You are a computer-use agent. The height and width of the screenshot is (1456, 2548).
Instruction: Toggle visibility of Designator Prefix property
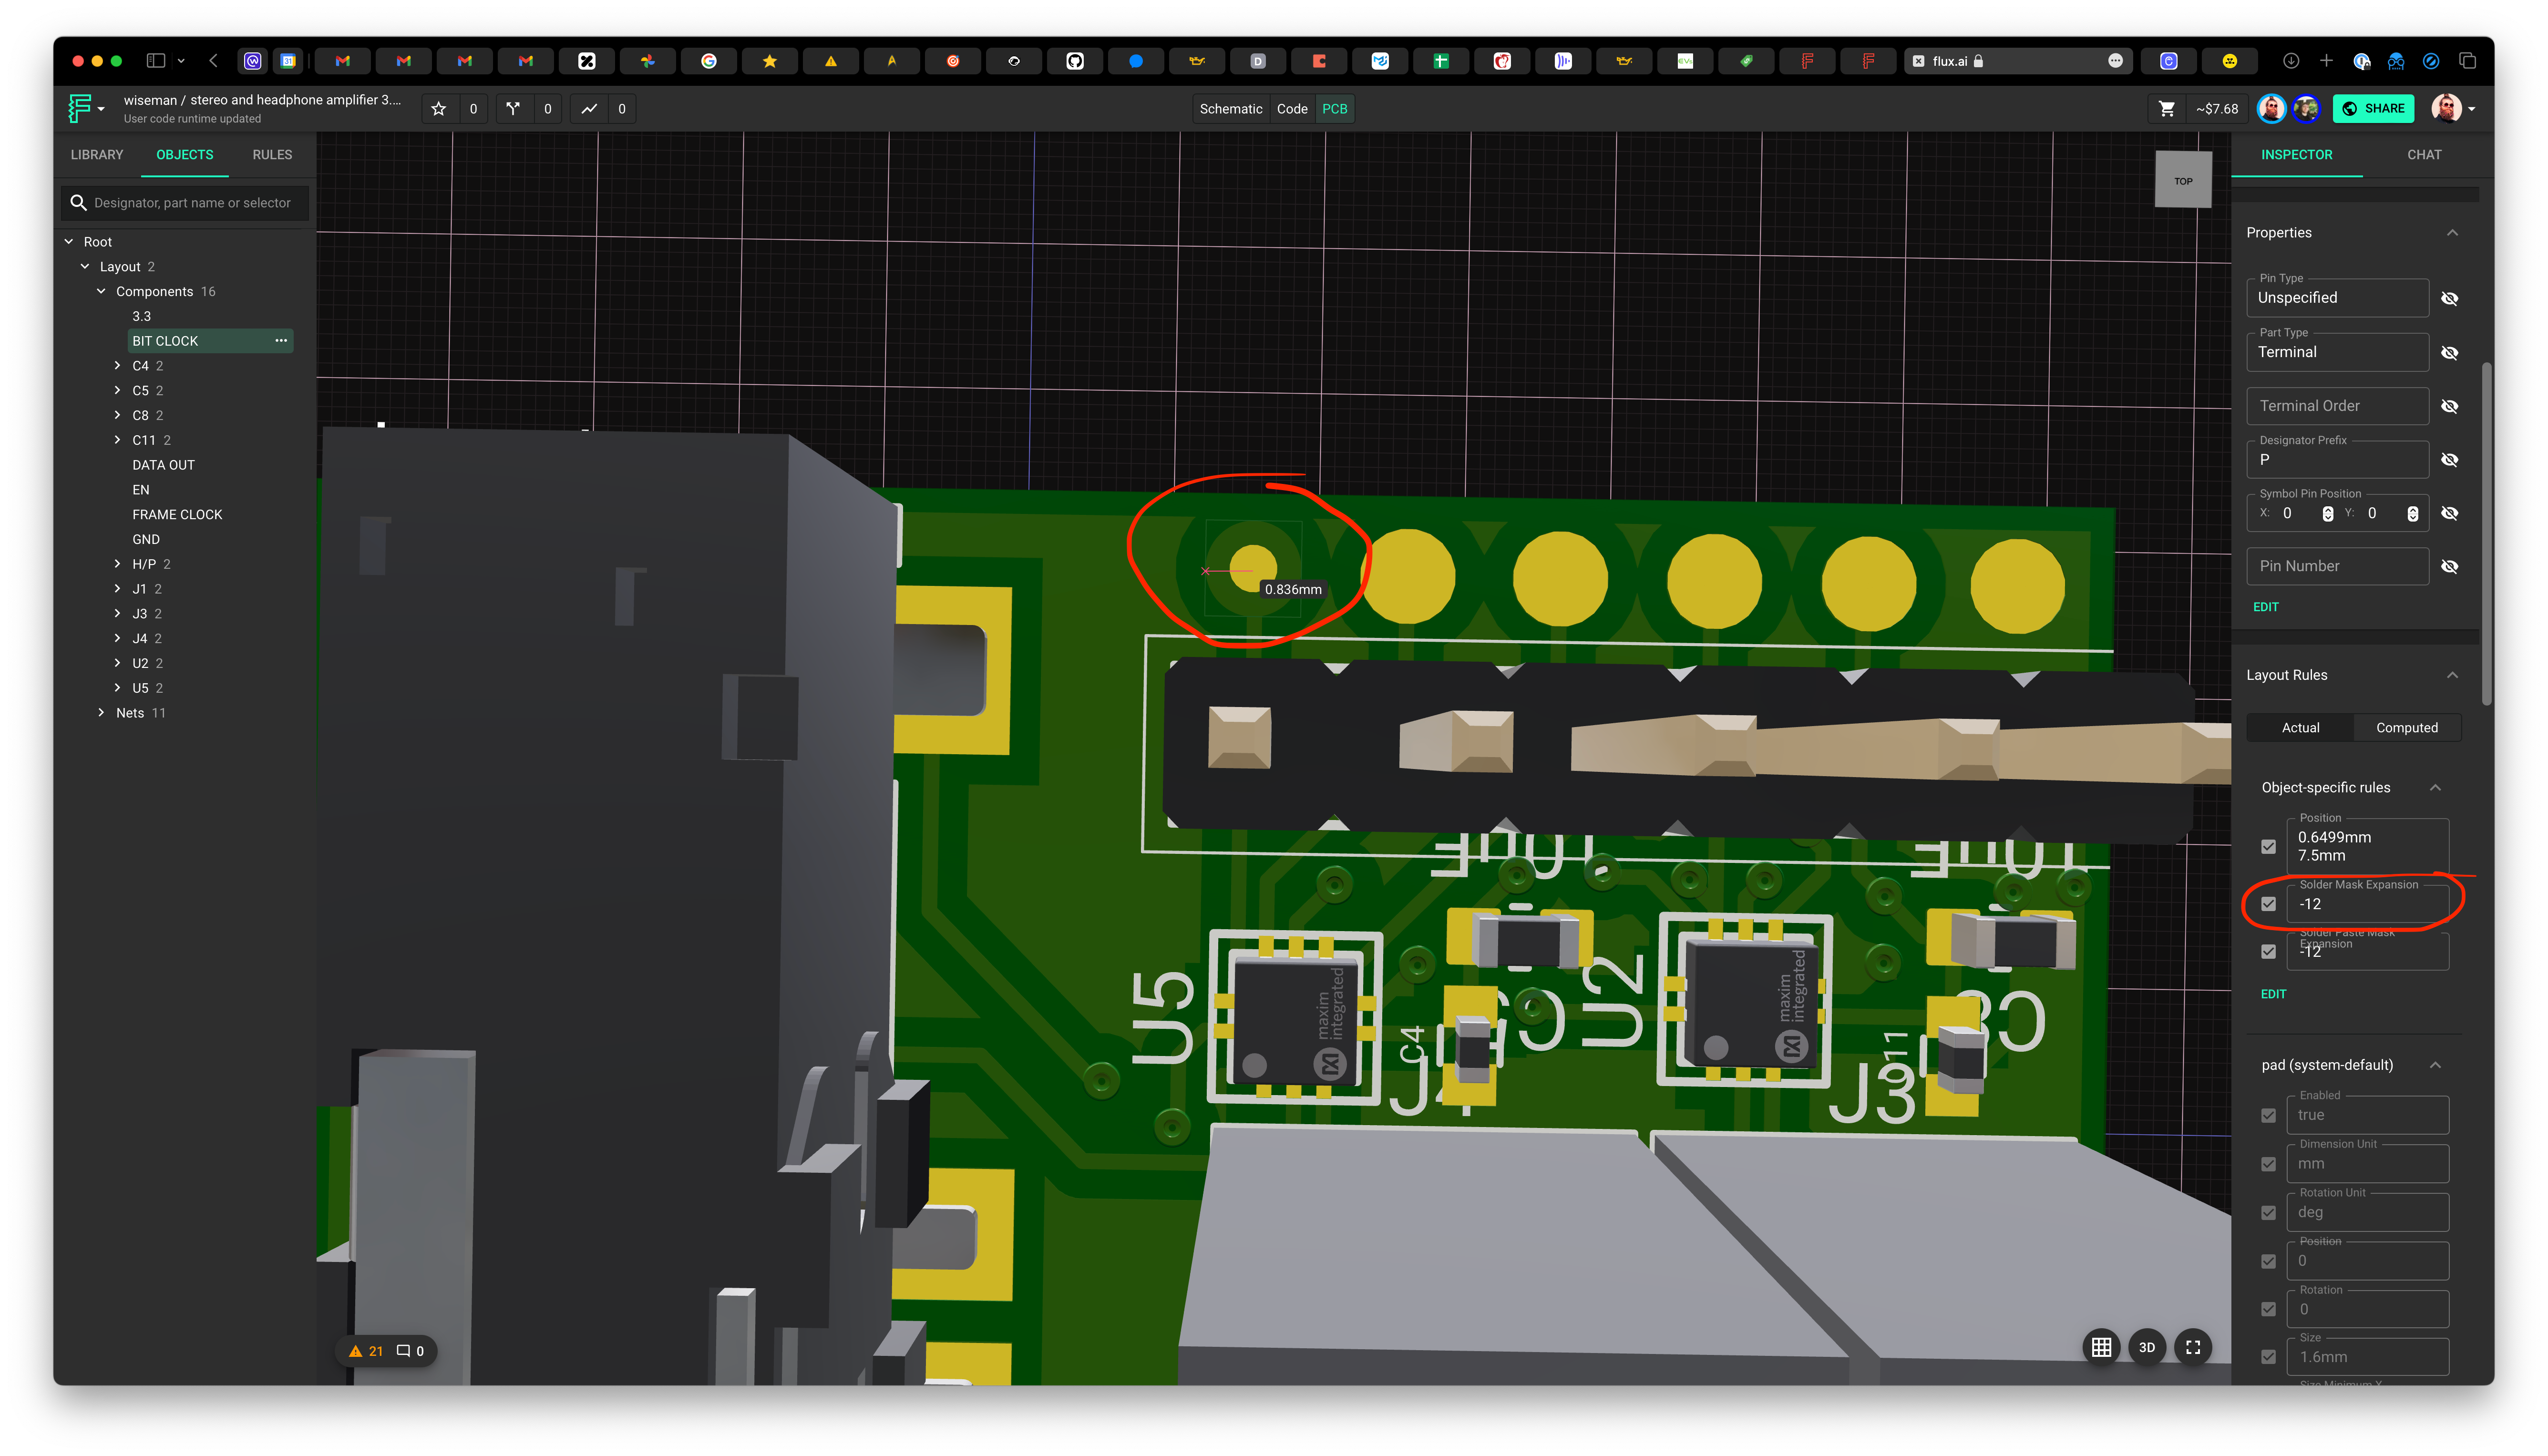(x=2449, y=460)
